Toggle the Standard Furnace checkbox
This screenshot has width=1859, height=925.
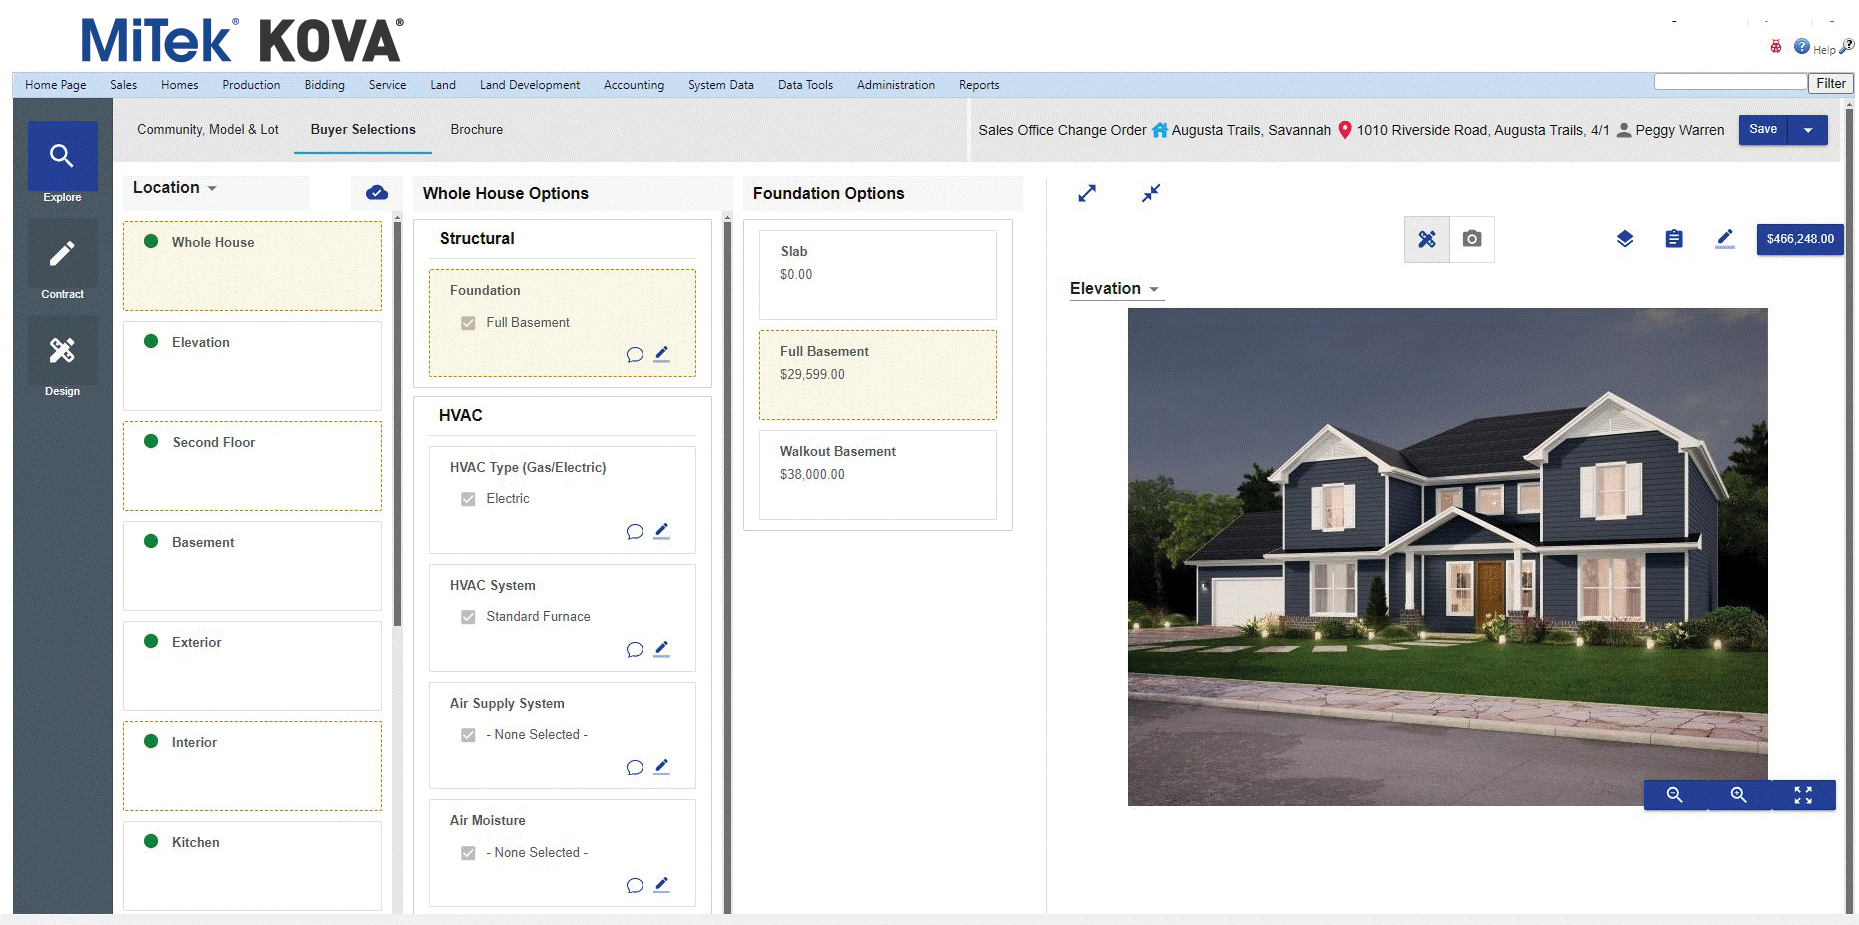(x=468, y=616)
